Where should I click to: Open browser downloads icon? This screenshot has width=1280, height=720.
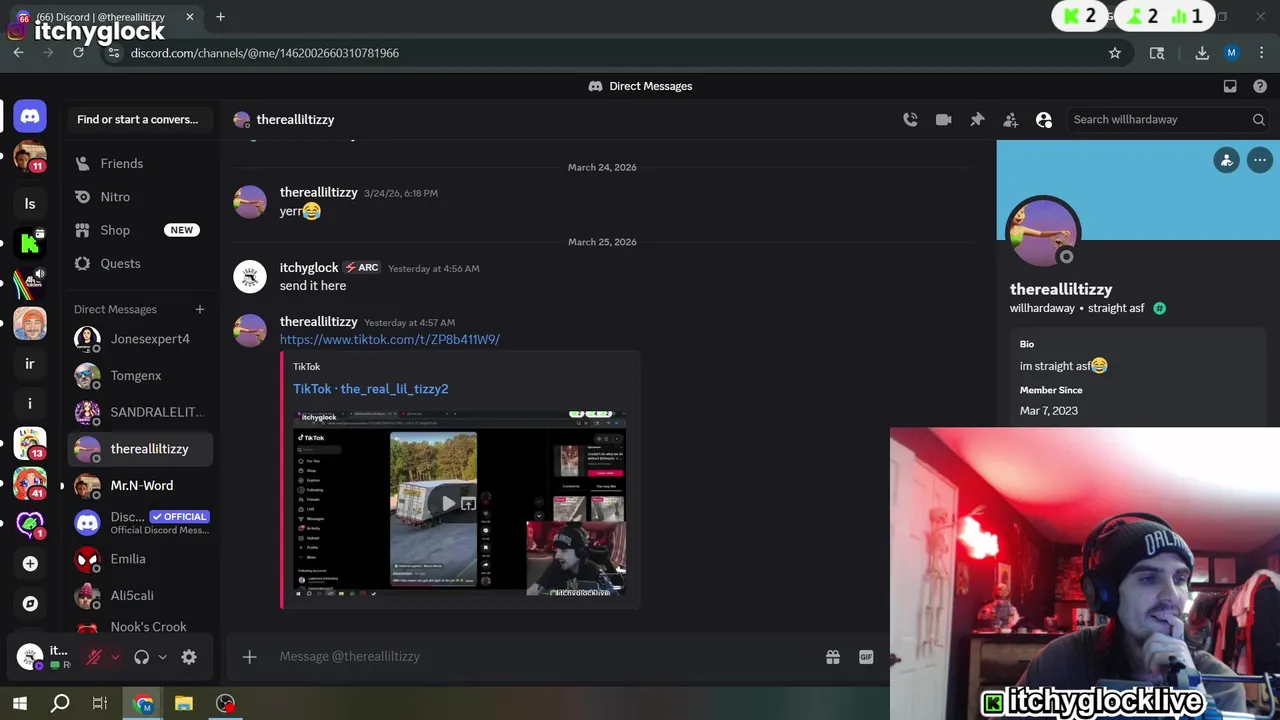[x=1202, y=53]
